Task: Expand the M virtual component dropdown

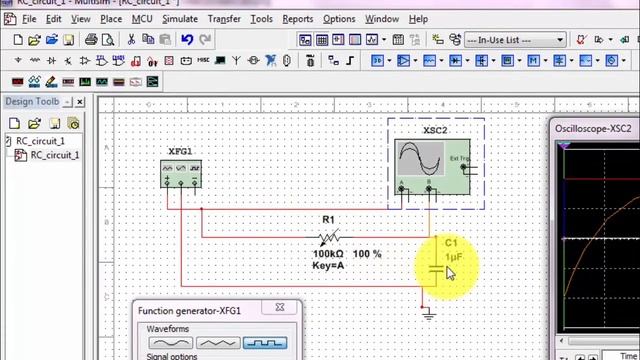Action: (x=546, y=61)
